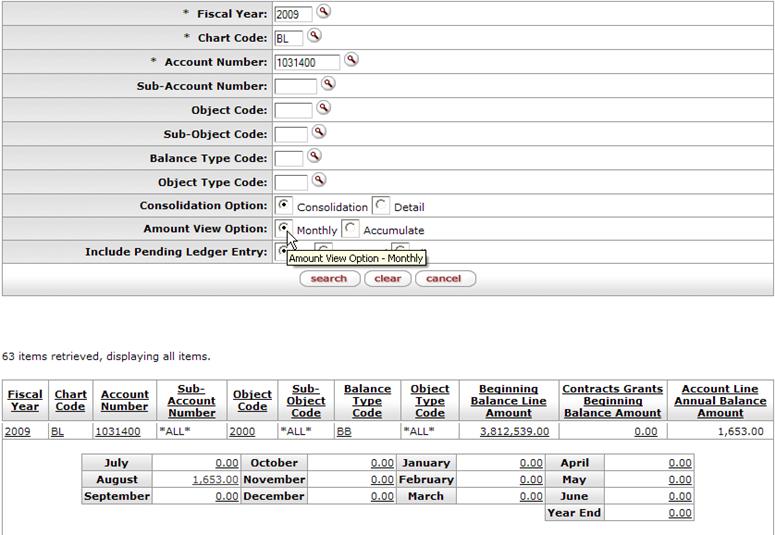The height and width of the screenshot is (535, 775).
Task: Select the Monthly amount view option
Action: click(x=284, y=228)
